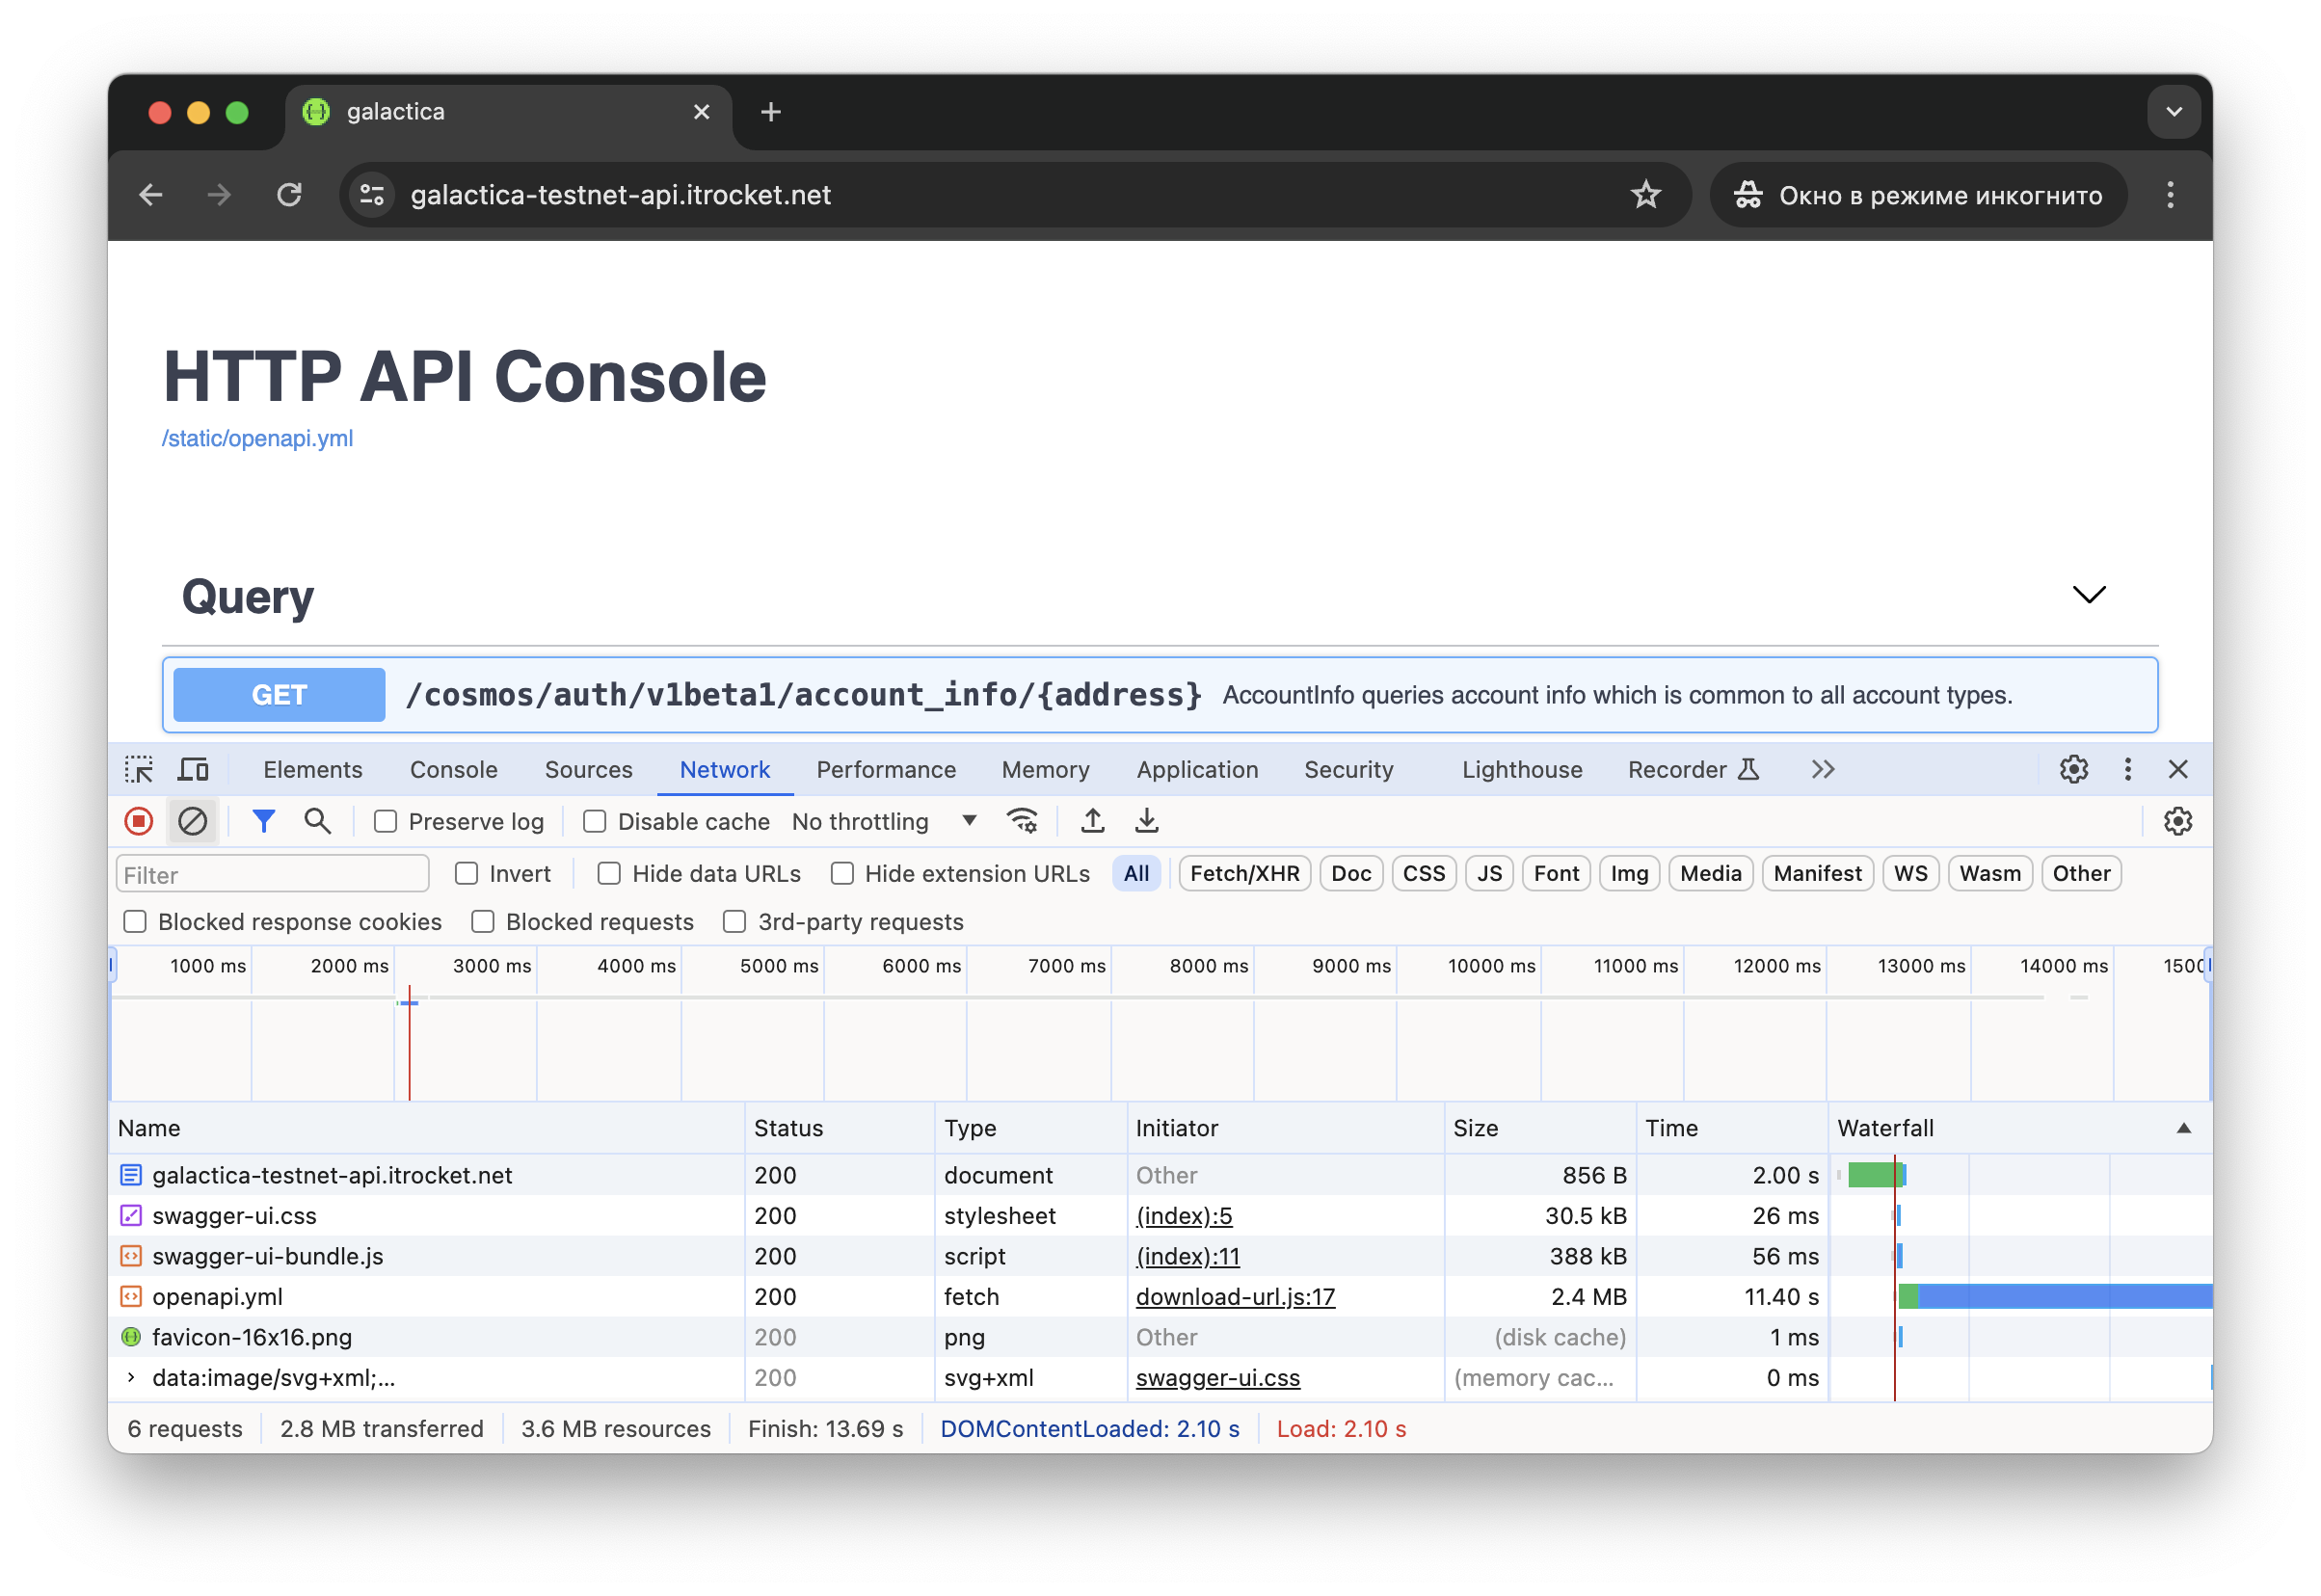This screenshot has width=2321, height=1596.
Task: Close the DevTools panel
Action: point(2176,769)
